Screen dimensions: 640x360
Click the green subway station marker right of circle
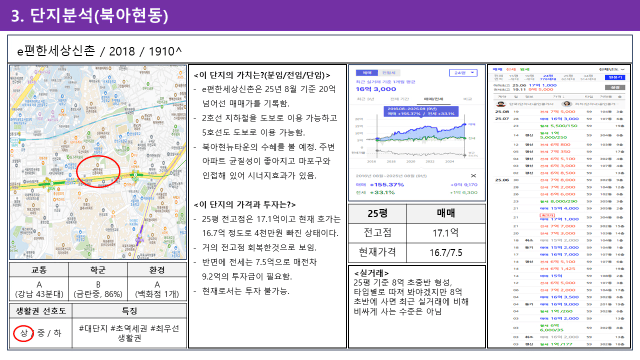135,175
